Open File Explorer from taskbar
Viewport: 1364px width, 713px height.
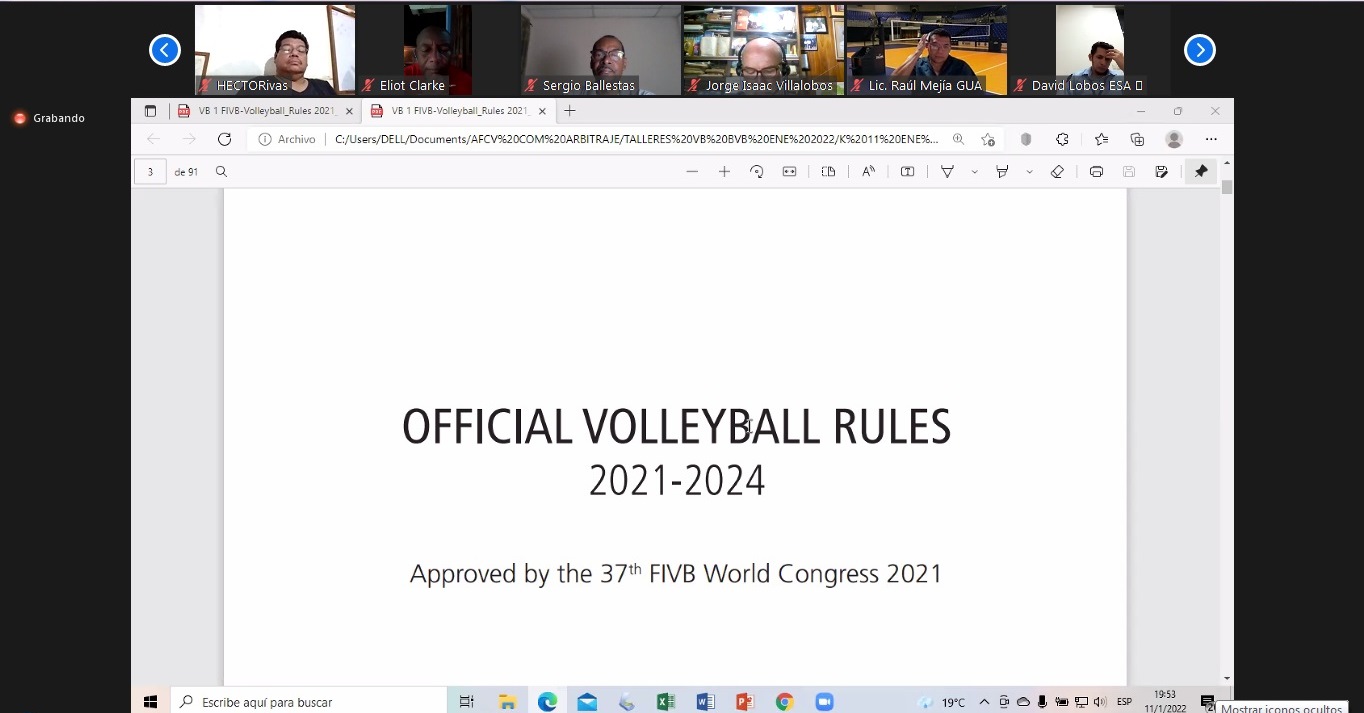point(507,702)
